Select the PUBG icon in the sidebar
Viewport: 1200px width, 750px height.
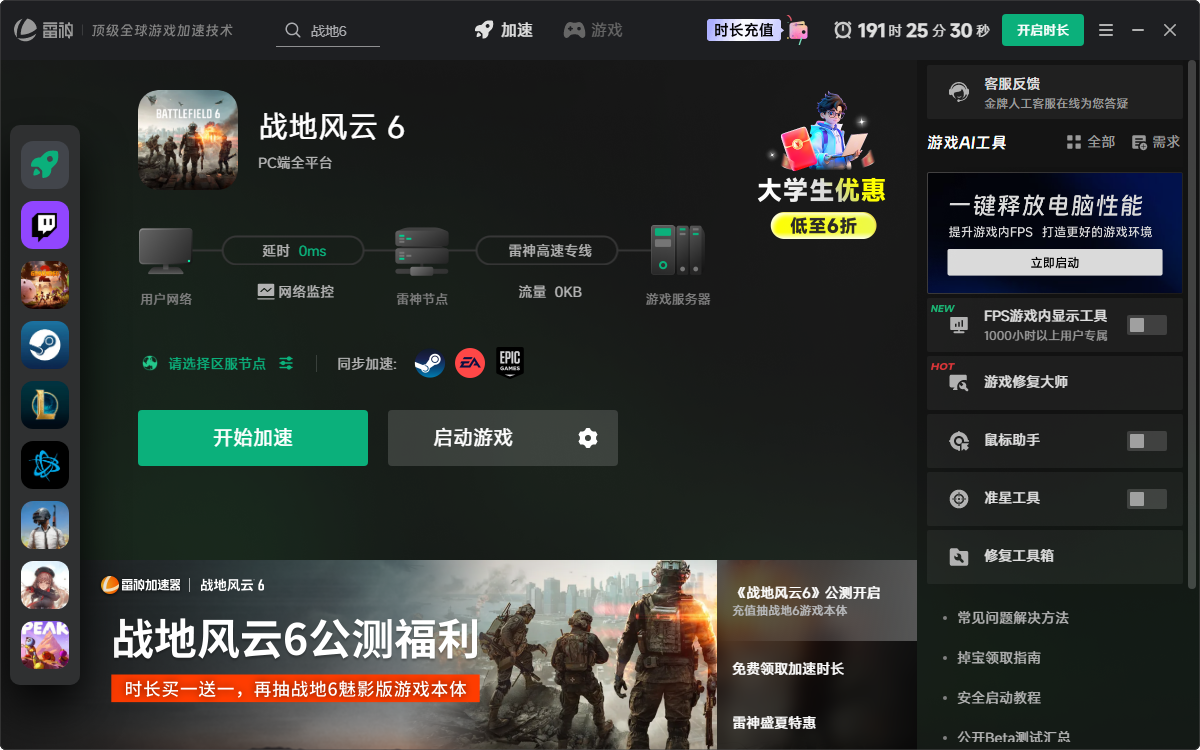44,525
